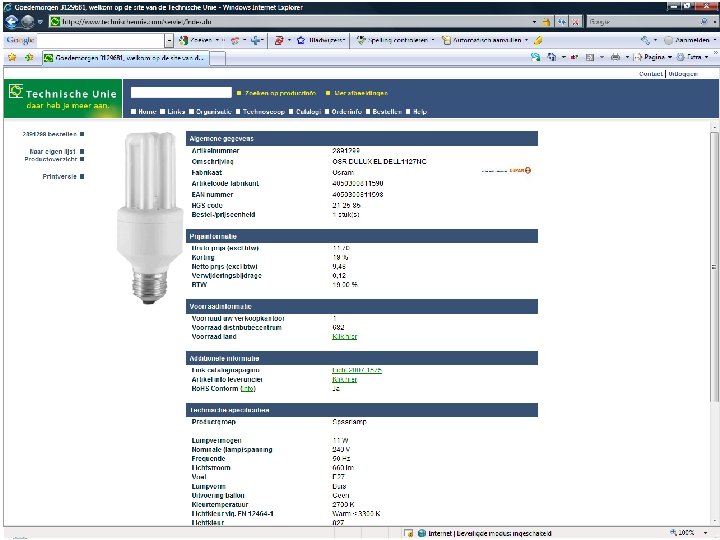Open the Pagina menu
Screen dimensions: 720x540
pos(654,57)
